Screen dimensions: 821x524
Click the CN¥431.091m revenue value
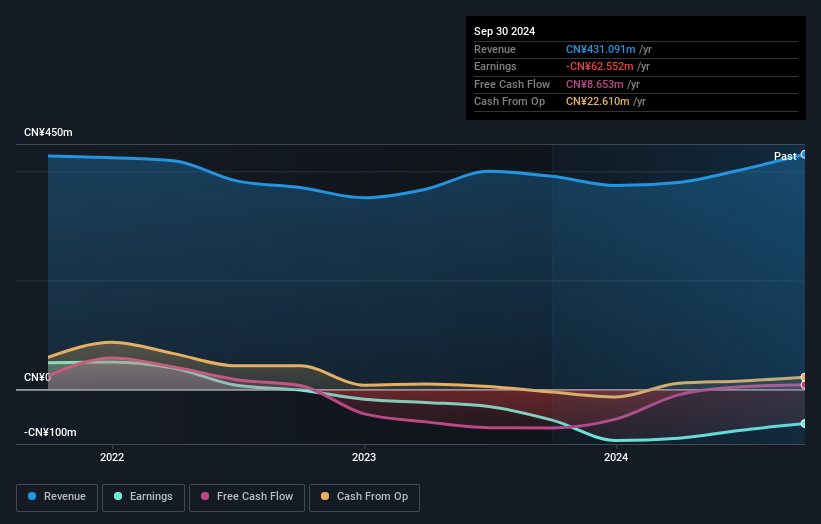pyautogui.click(x=601, y=49)
